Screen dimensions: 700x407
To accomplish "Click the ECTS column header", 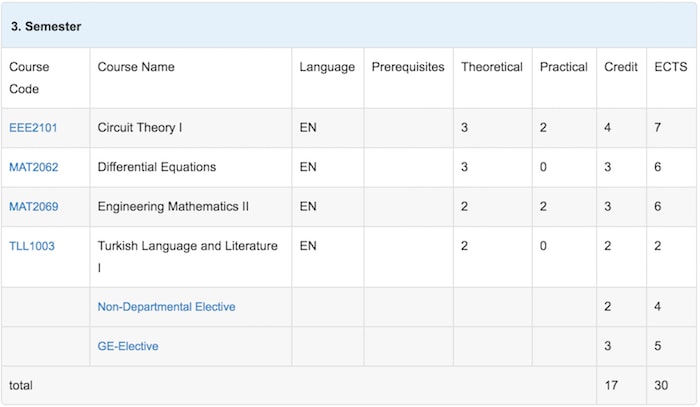I will 671,67.
